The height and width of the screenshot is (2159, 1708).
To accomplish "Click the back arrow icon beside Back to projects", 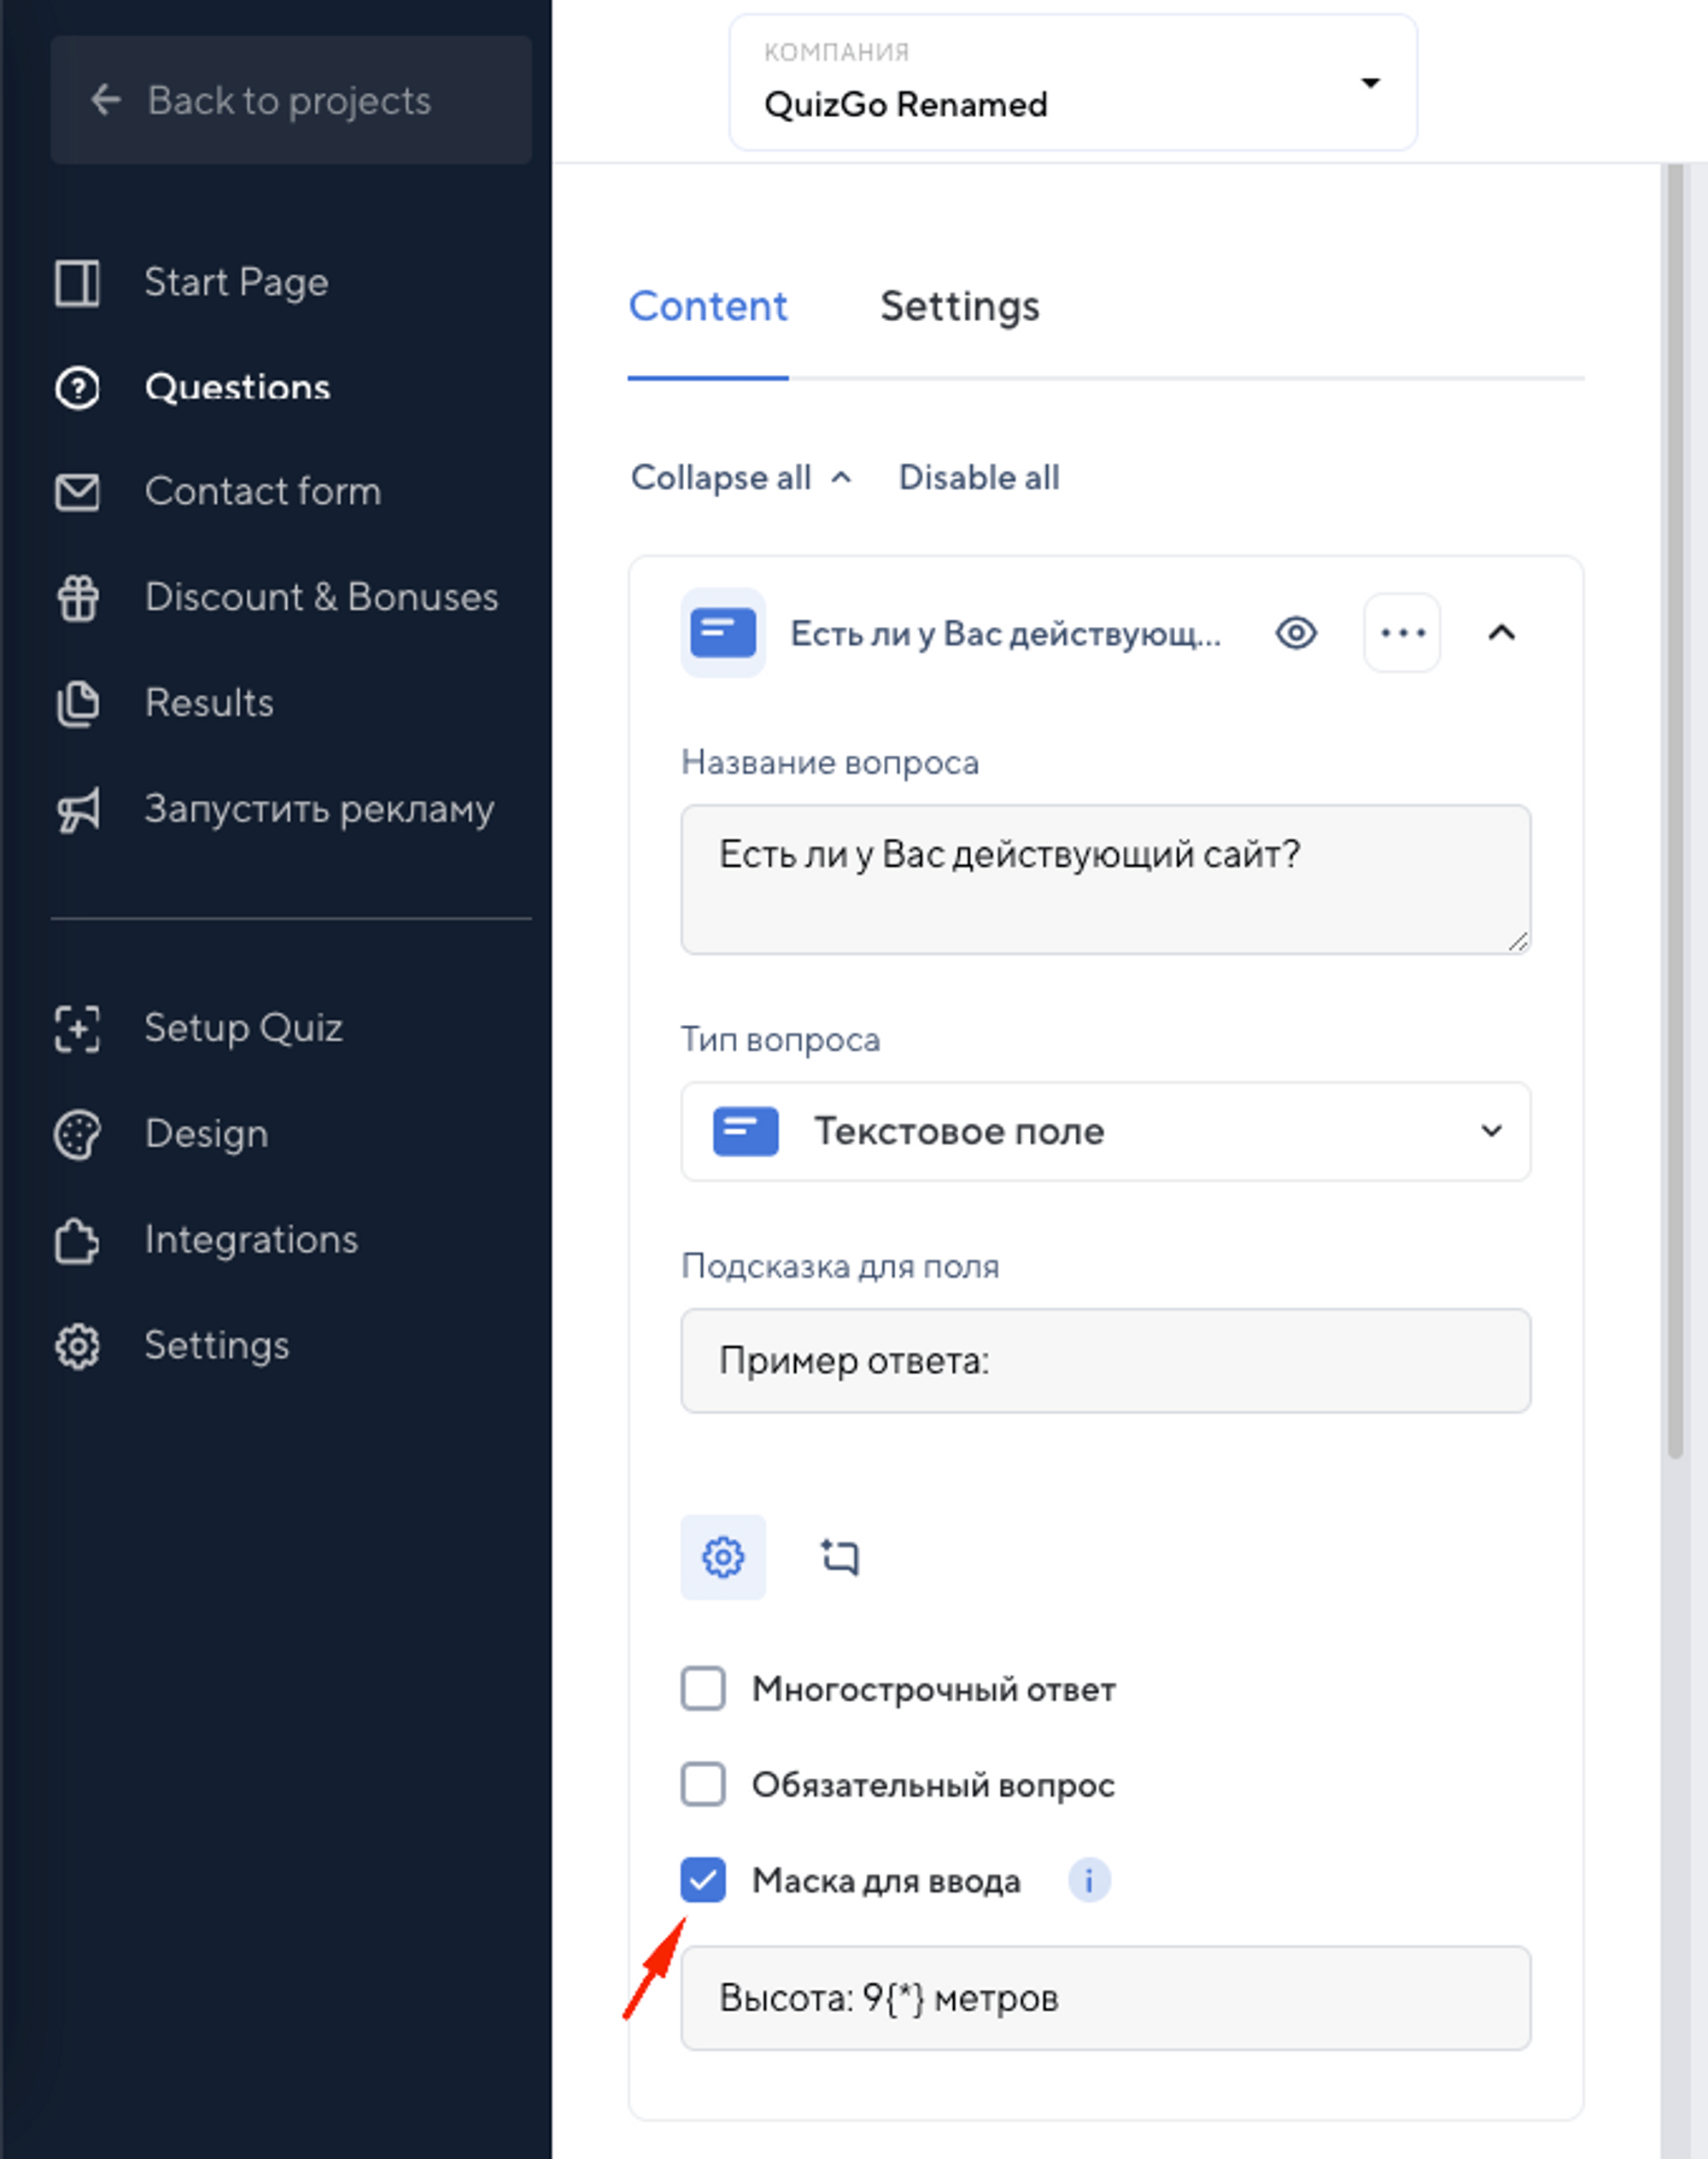I will point(105,100).
